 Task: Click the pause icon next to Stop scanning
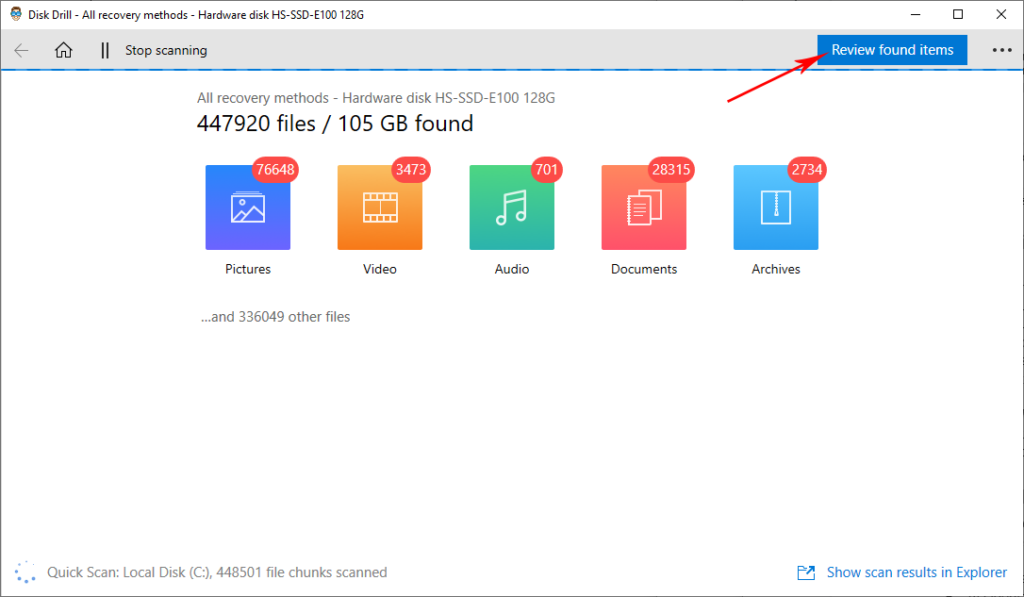[104, 50]
